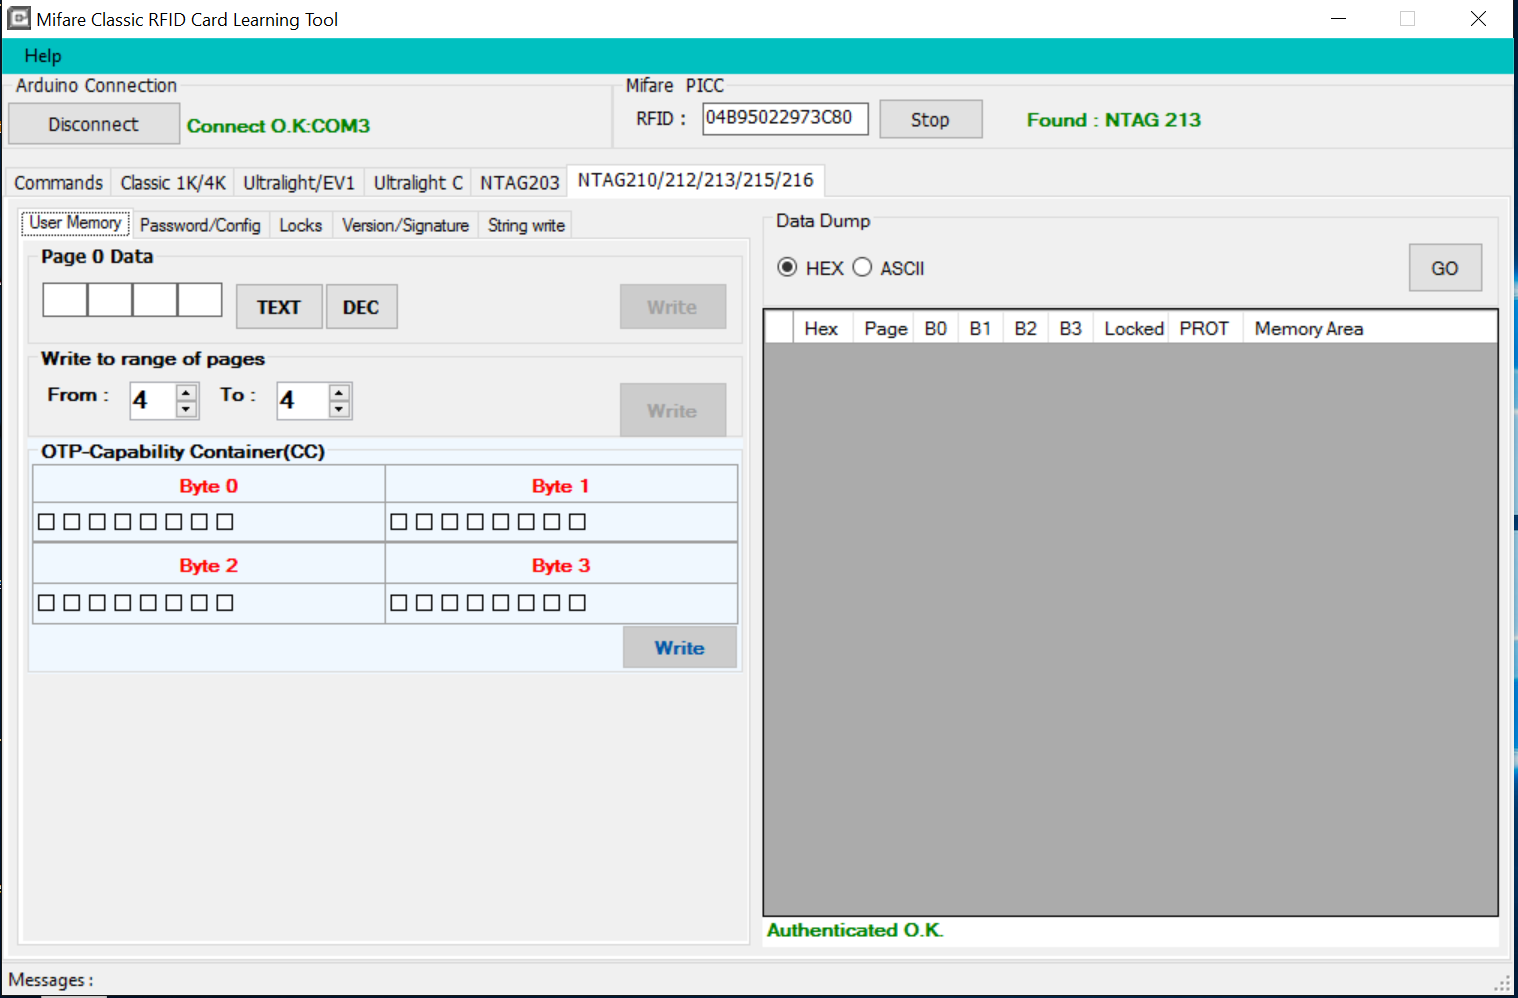The image size is (1518, 998).
Task: Check first bit checkbox of Byte 1
Action: pos(398,521)
